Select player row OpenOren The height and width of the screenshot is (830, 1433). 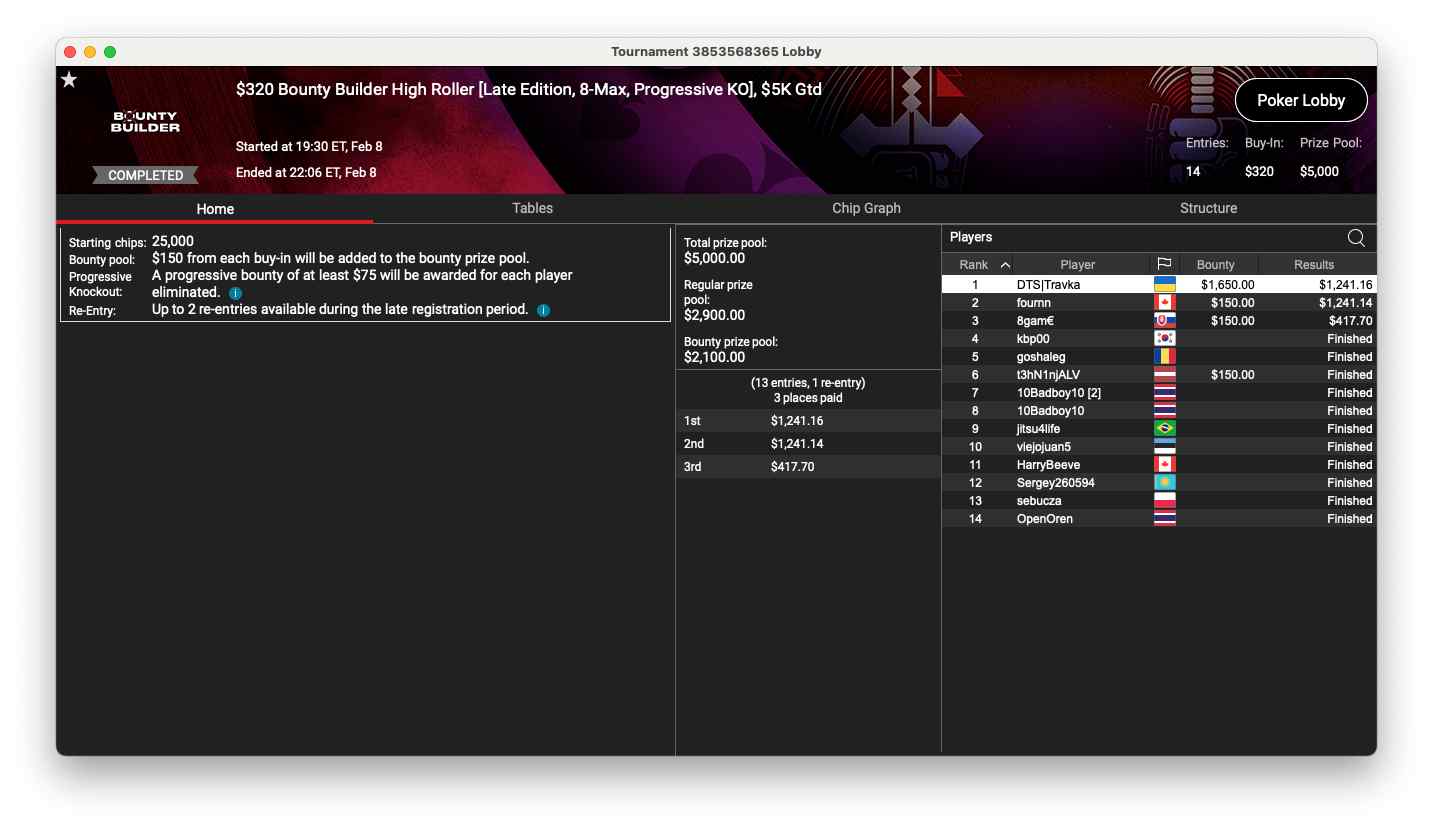coord(1159,519)
